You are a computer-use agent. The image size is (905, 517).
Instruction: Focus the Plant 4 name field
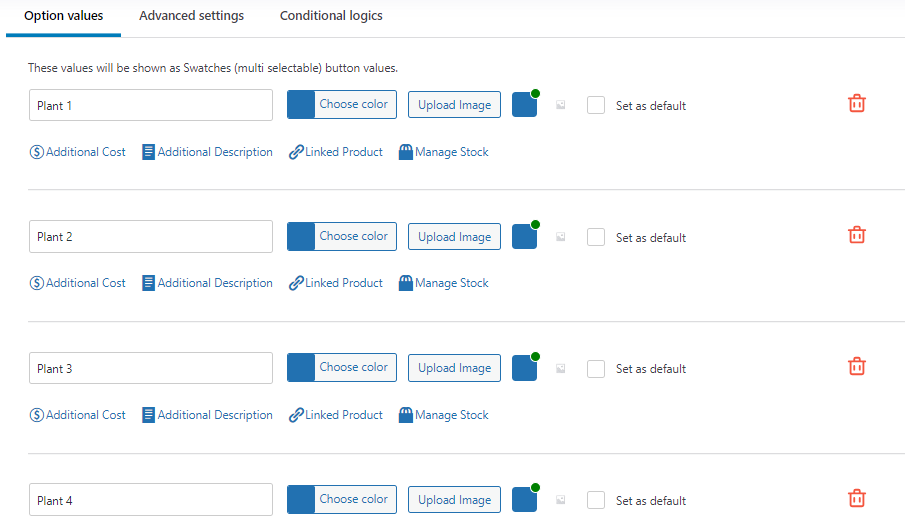click(x=151, y=500)
